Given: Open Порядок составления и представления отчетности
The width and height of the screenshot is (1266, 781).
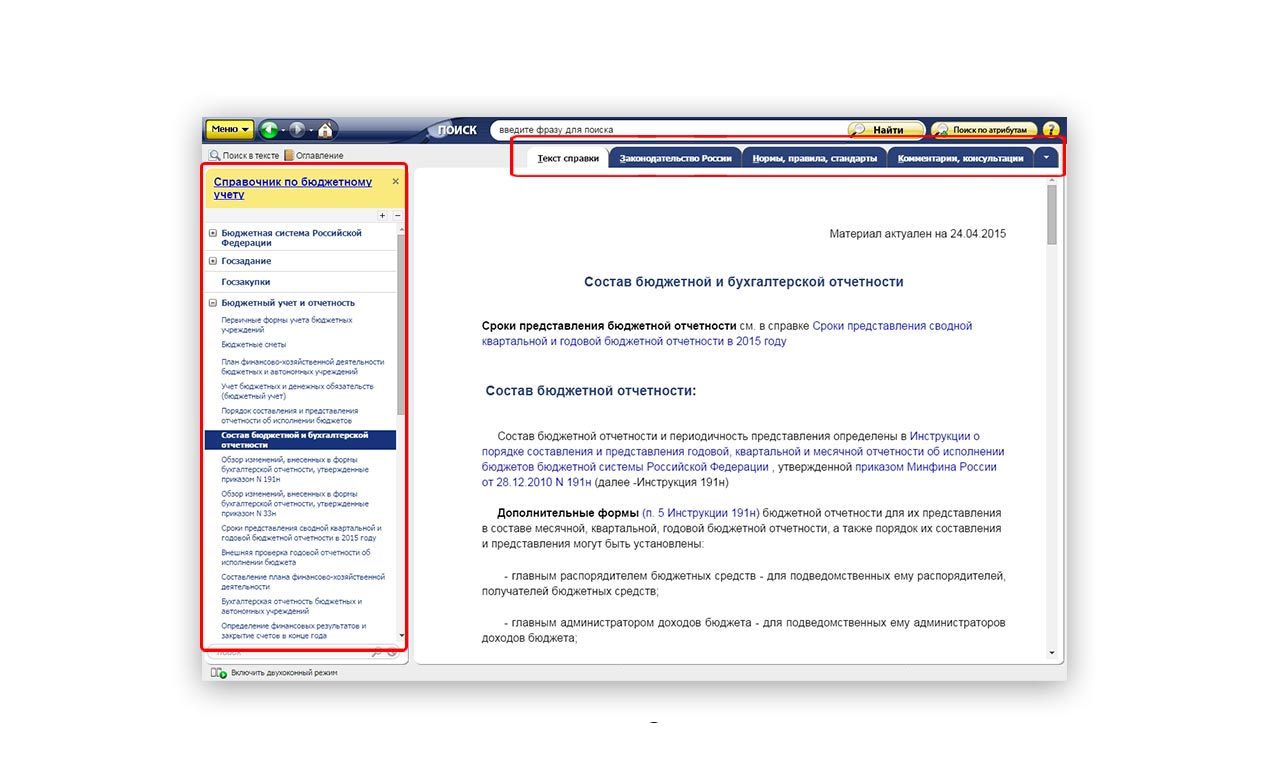Looking at the screenshot, I should [289, 416].
